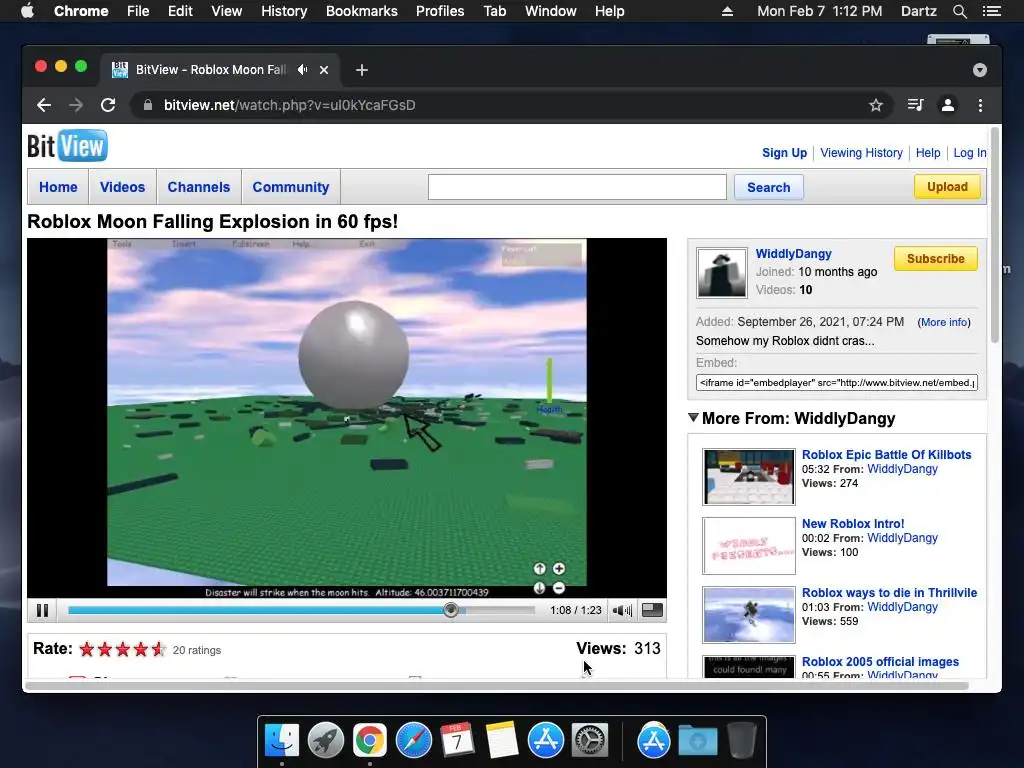Open Launchpad in the Dock
The image size is (1024, 768).
pyautogui.click(x=326, y=741)
